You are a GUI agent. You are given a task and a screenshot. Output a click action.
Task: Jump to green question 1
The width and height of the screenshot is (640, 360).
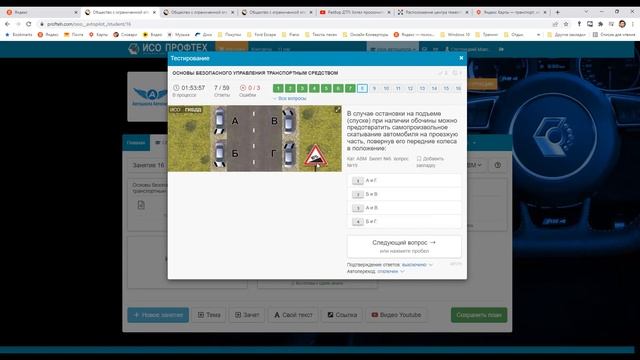(278, 88)
